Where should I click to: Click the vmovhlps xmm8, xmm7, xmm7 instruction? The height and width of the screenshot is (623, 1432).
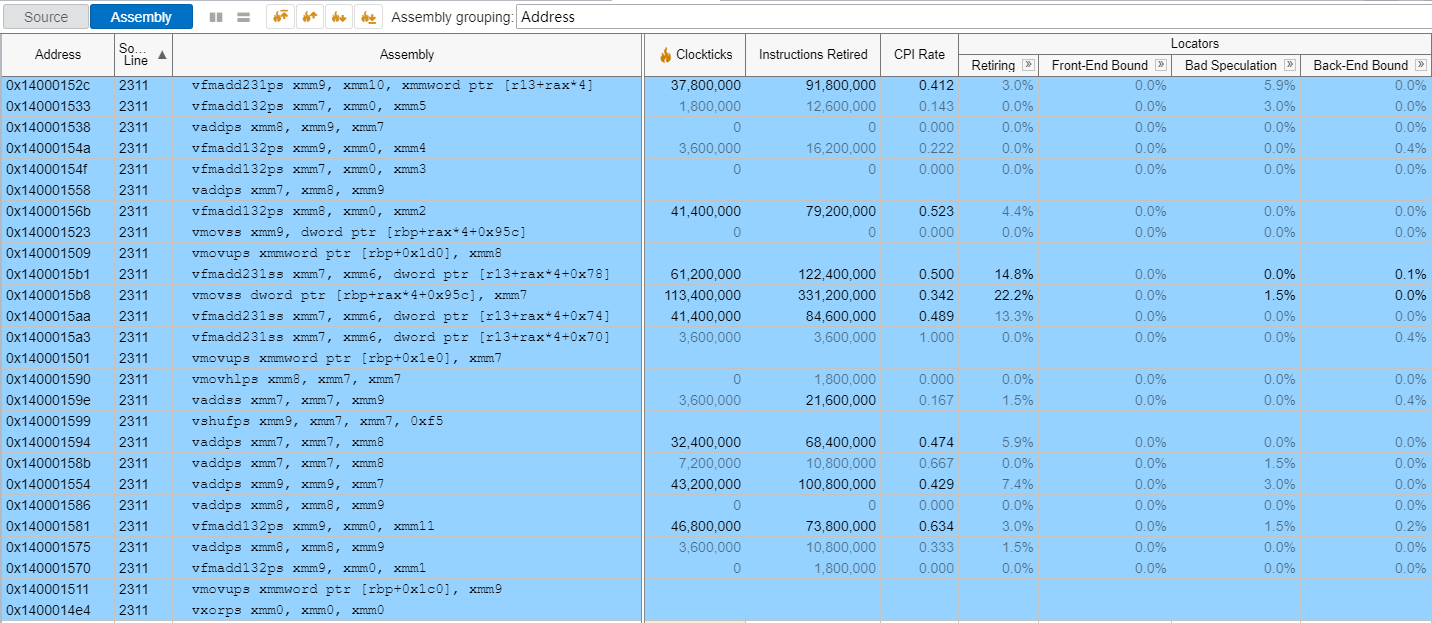point(296,380)
